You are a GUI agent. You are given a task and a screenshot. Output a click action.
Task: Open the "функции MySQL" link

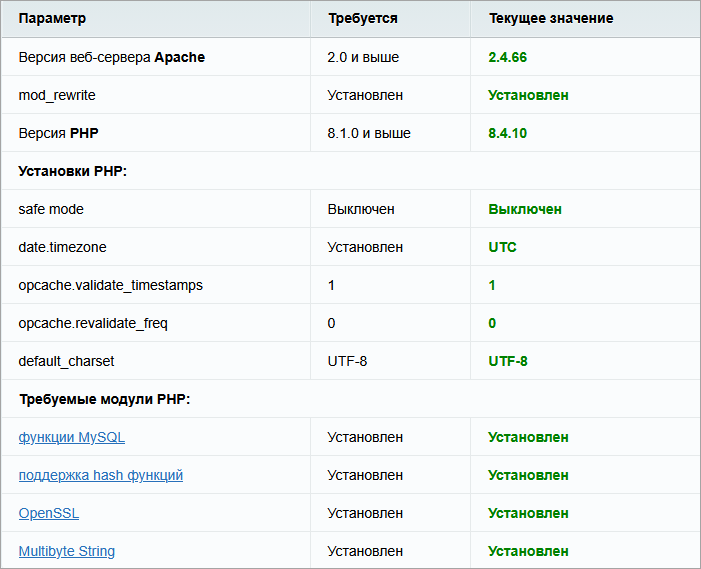[x=71, y=437]
